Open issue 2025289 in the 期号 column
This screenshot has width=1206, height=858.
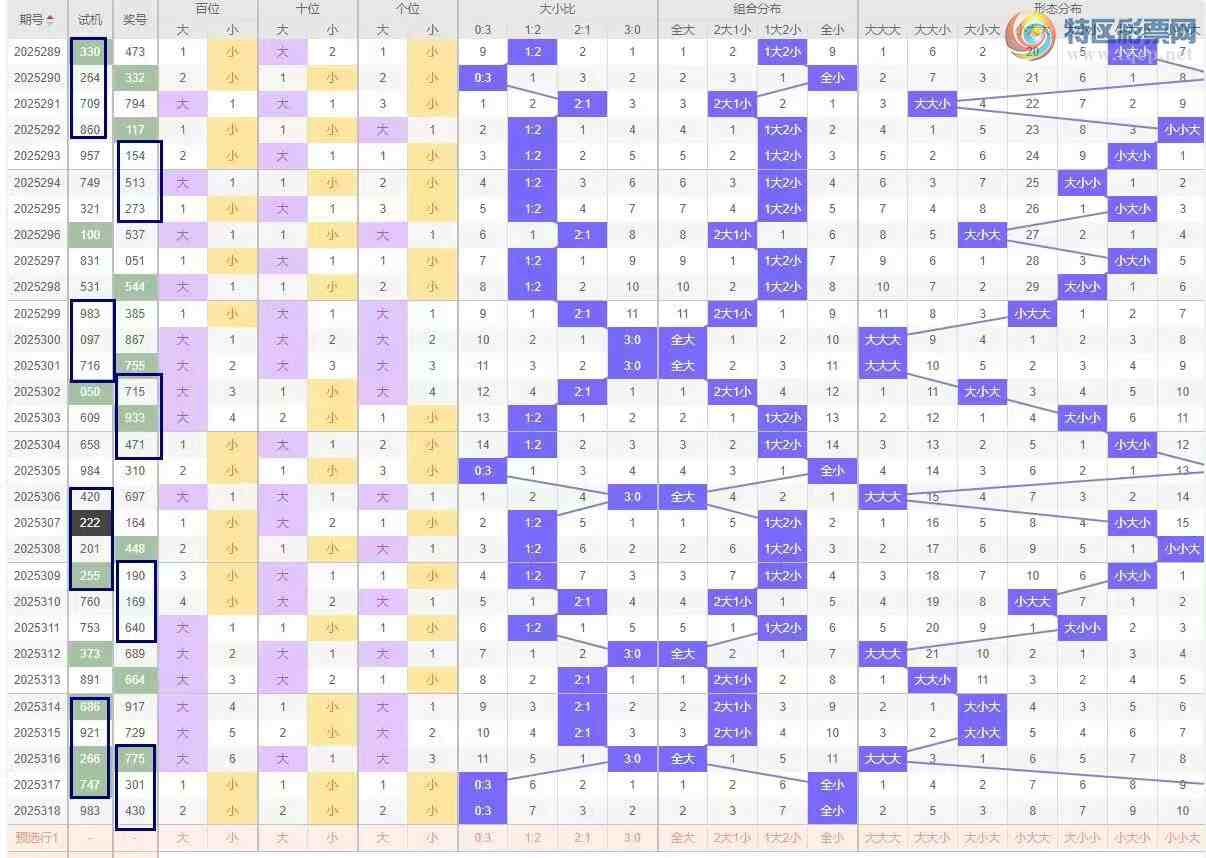click(x=37, y=52)
